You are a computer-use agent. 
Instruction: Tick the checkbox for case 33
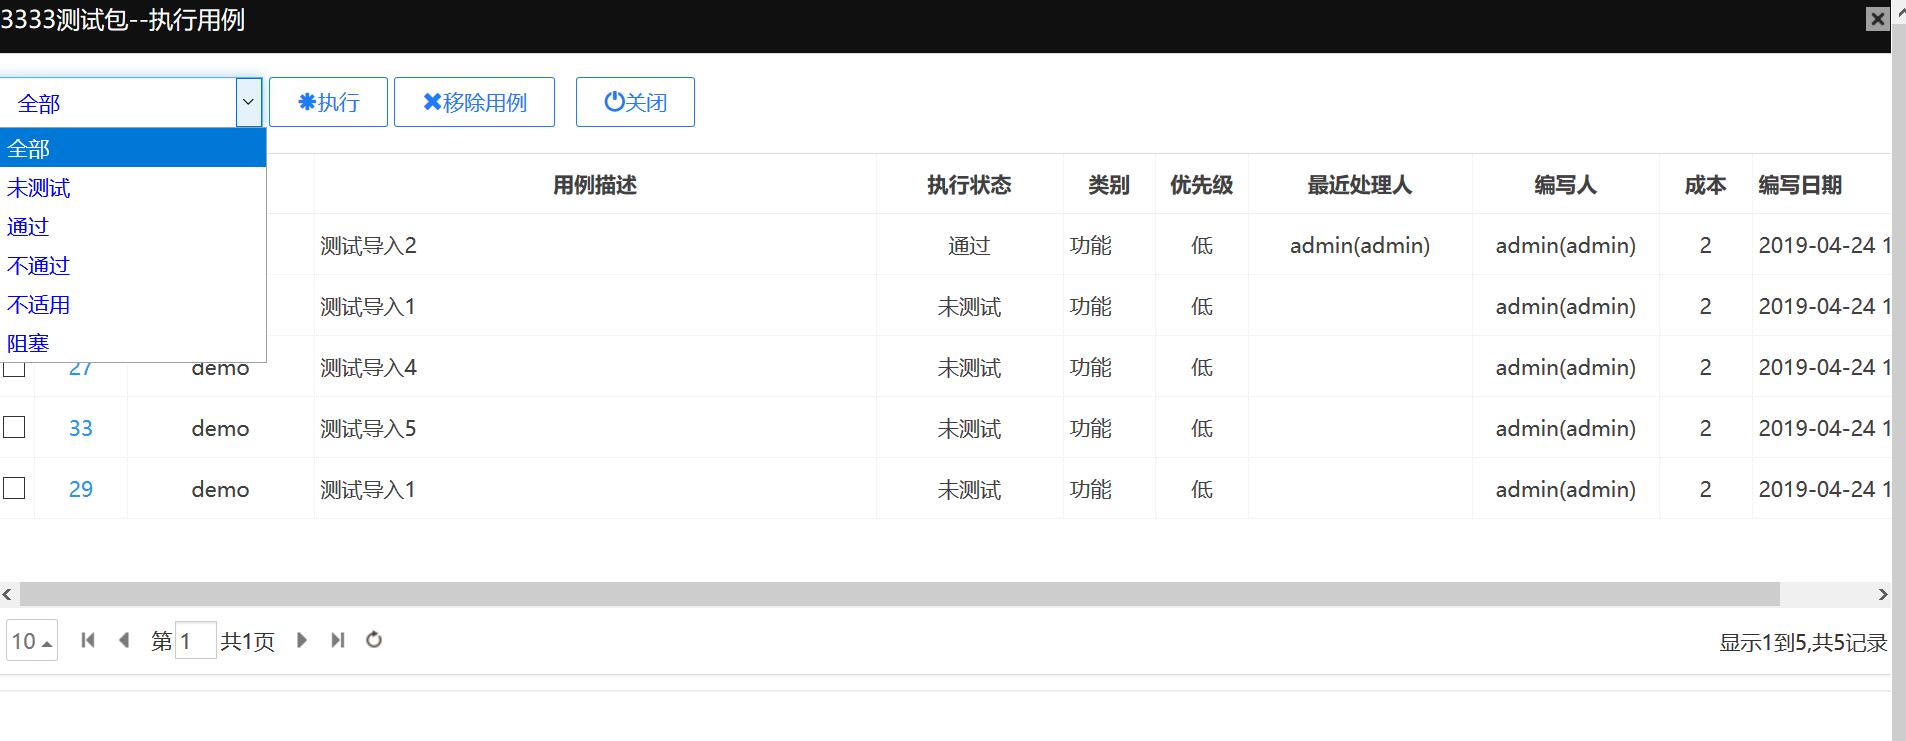point(14,427)
